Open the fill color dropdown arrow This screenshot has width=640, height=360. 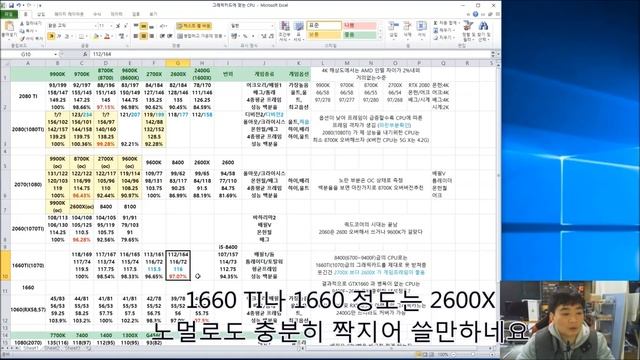tap(100, 36)
